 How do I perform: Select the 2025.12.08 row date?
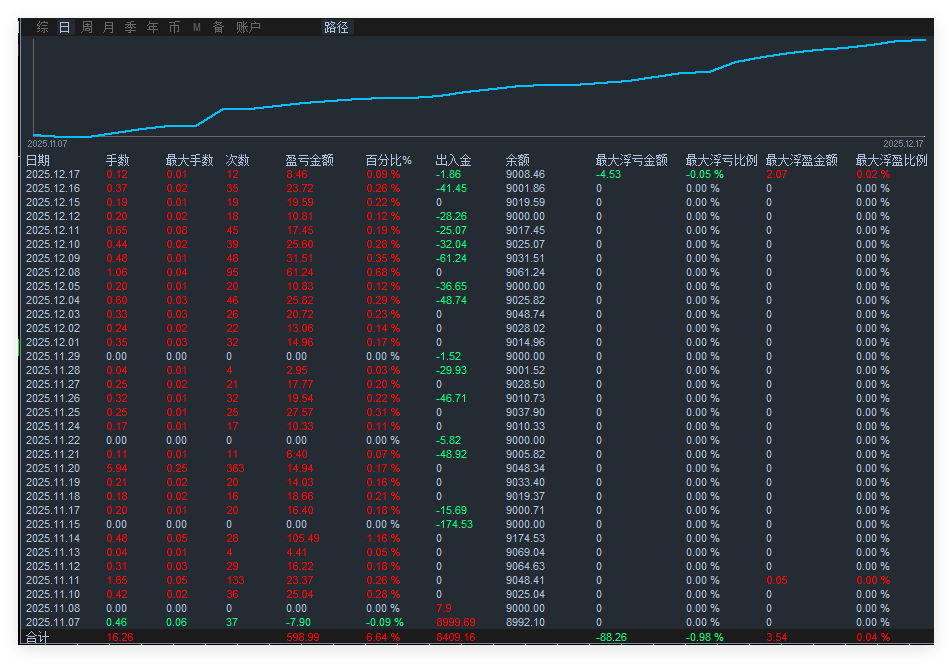[53, 272]
